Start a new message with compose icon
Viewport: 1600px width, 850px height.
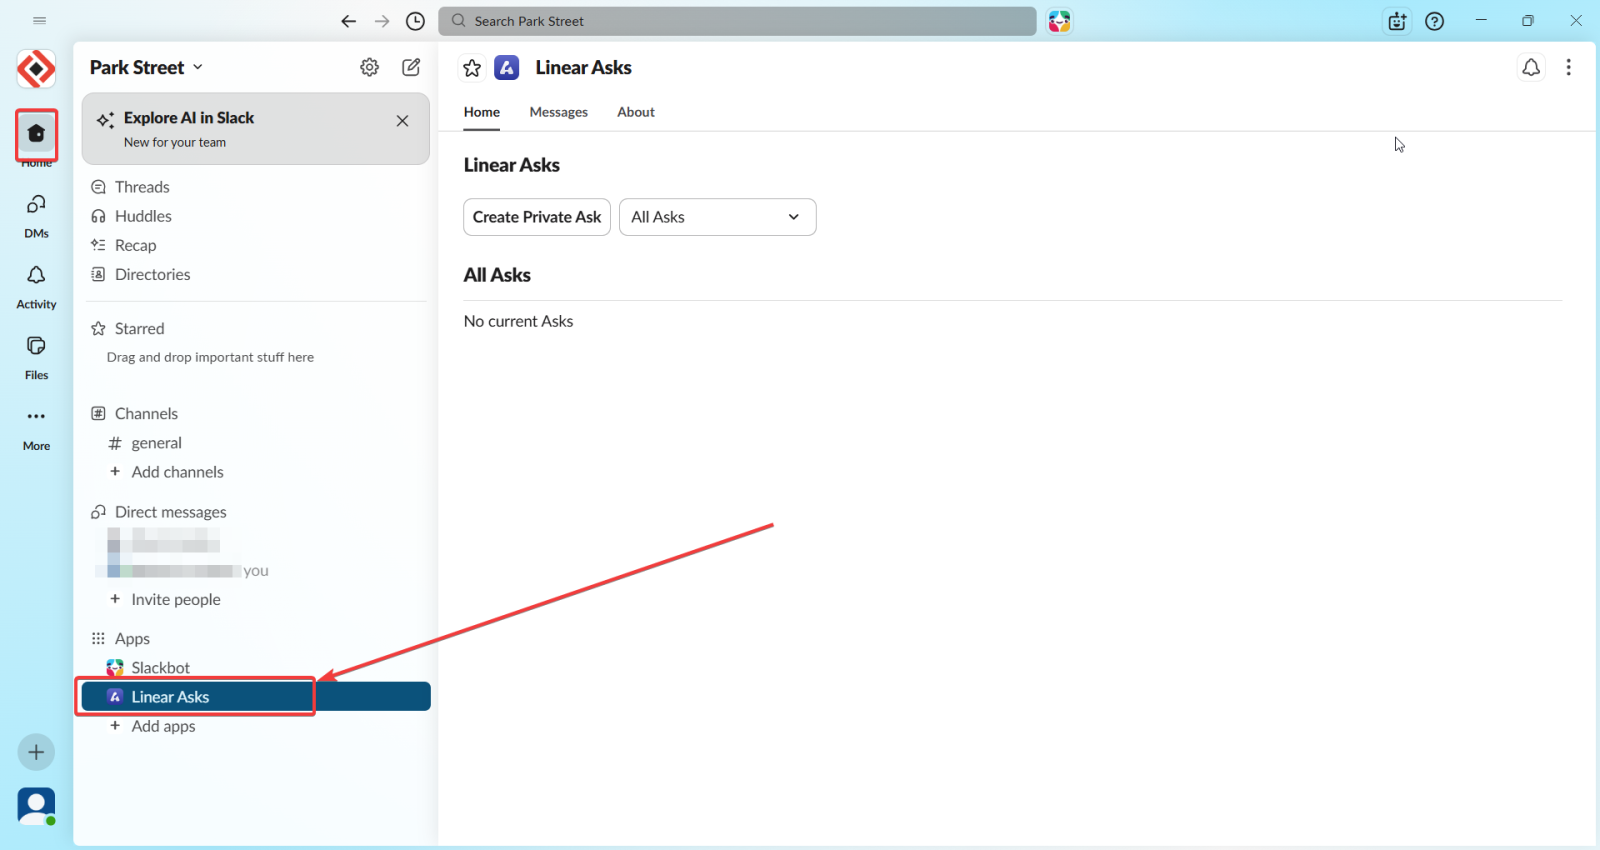[411, 67]
